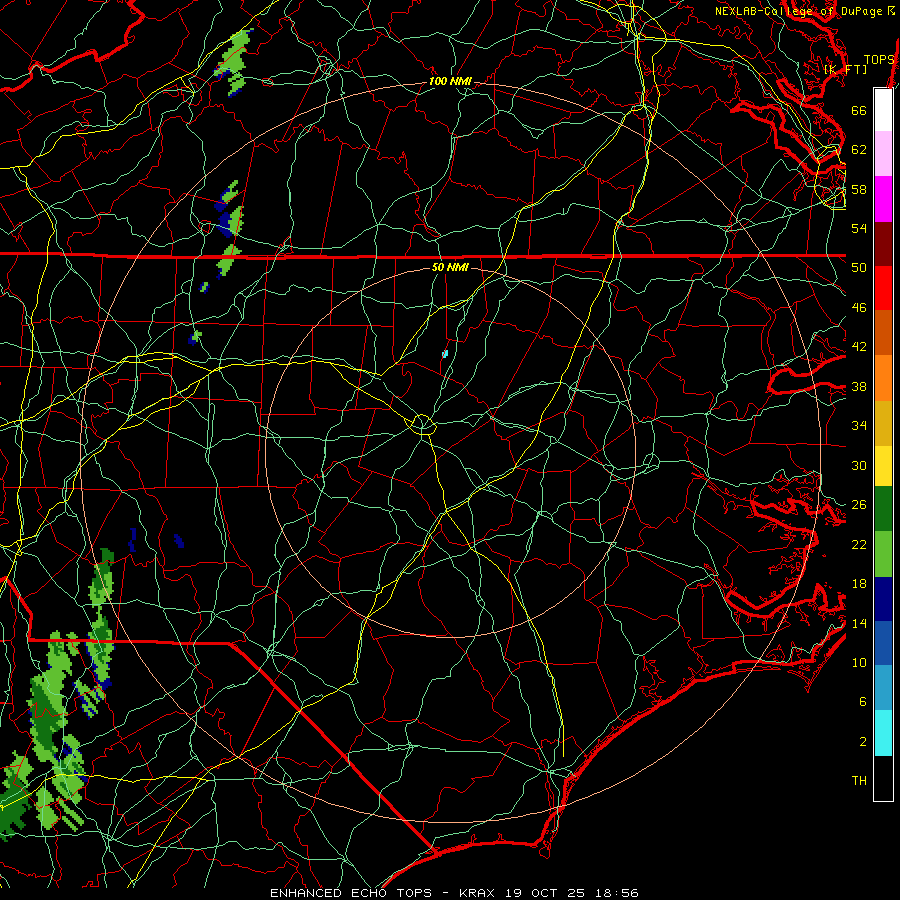Click the yellow swatch beside 30

[883, 465]
